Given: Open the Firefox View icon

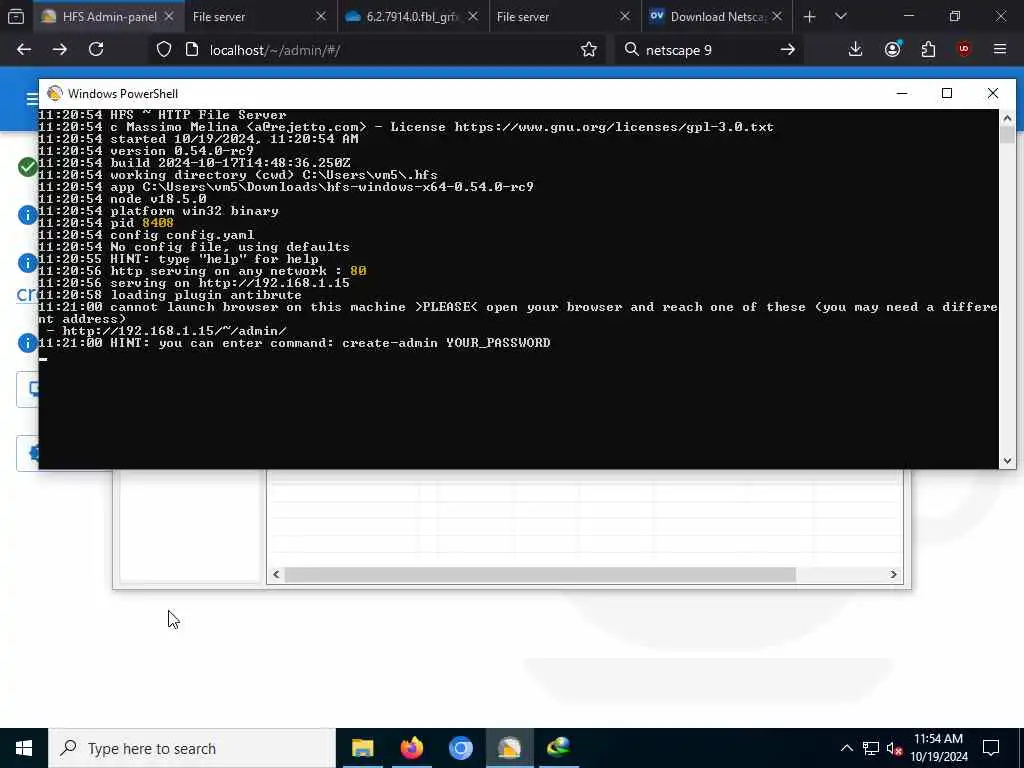Looking at the screenshot, I should [16, 17].
